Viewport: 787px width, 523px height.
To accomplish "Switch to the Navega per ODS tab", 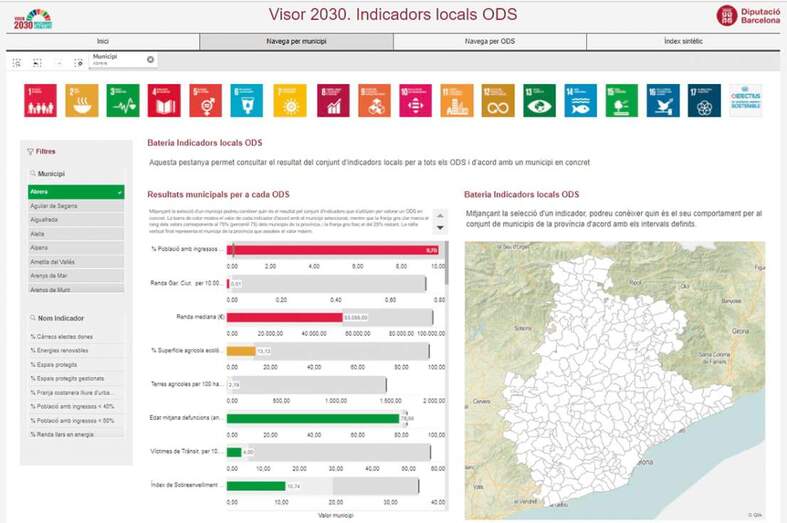I will 489,42.
